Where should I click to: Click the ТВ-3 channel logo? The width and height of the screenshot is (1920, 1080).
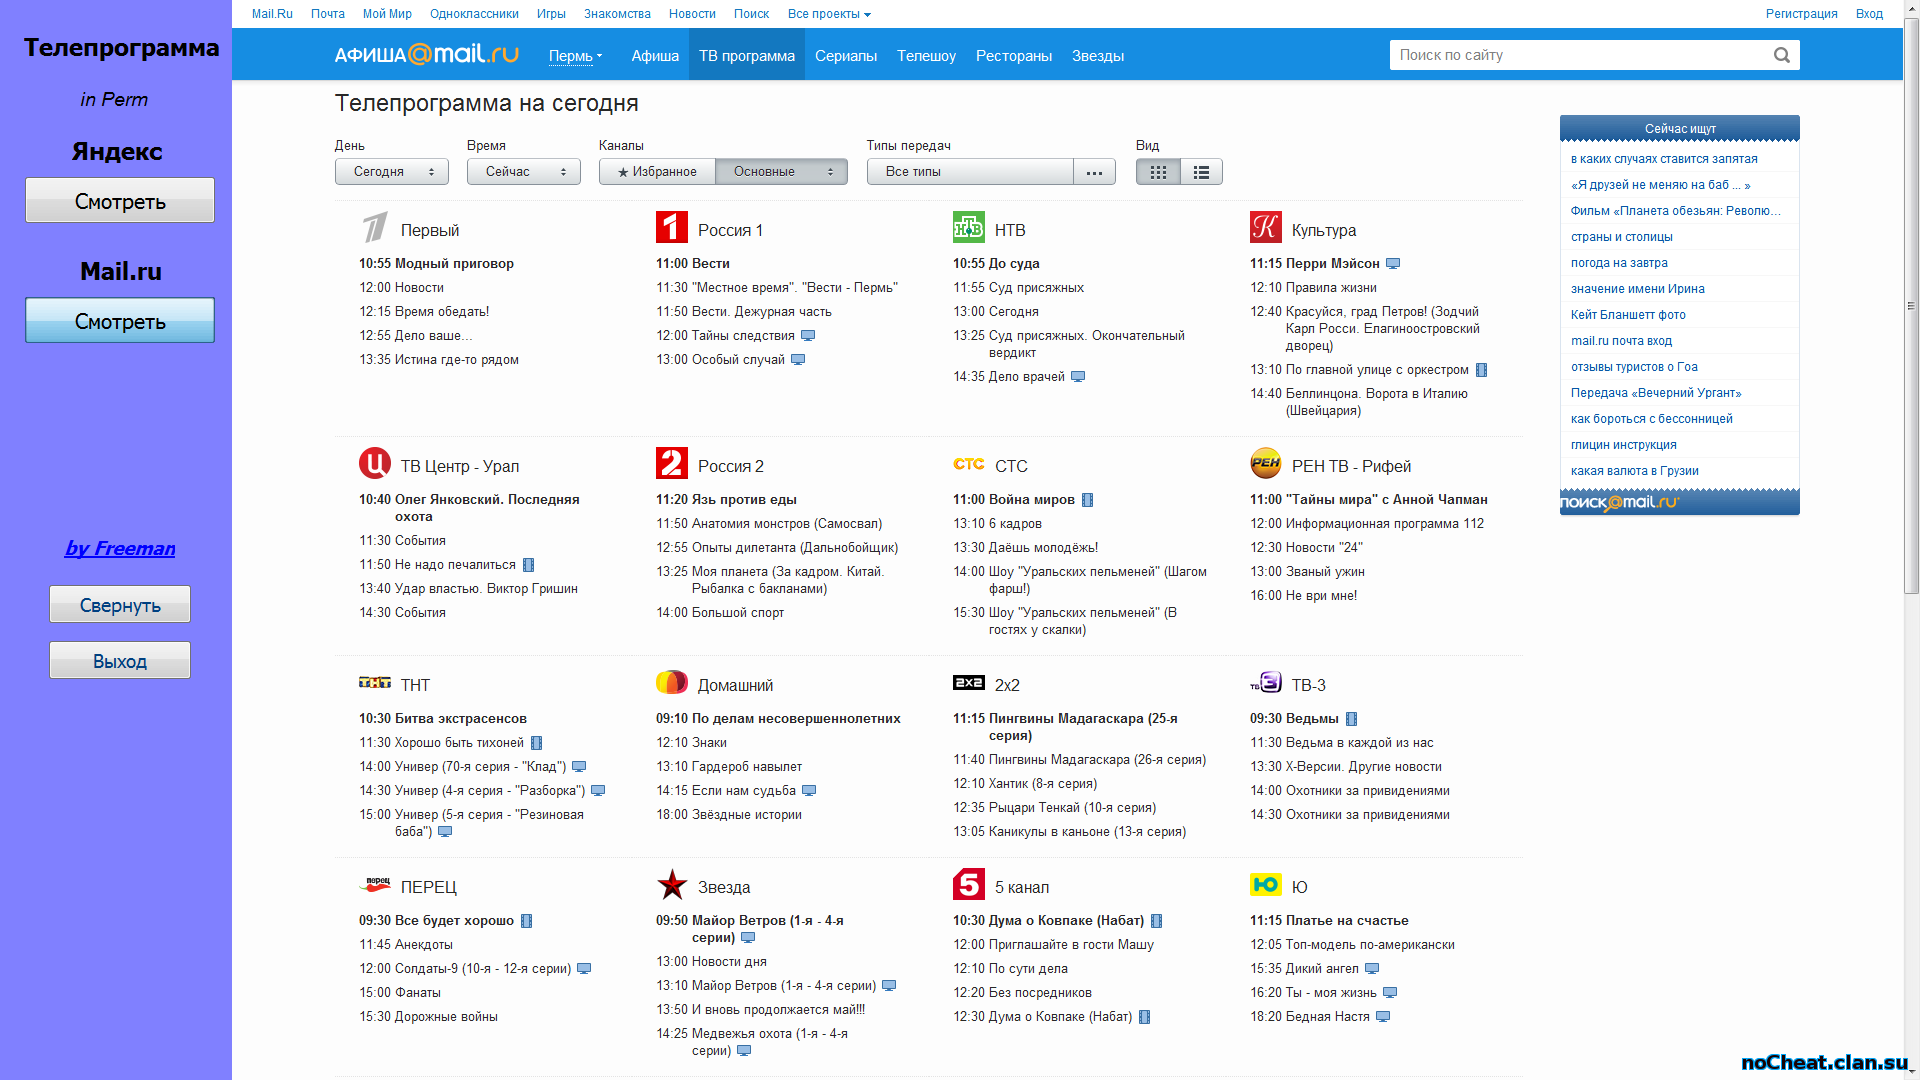1266,683
